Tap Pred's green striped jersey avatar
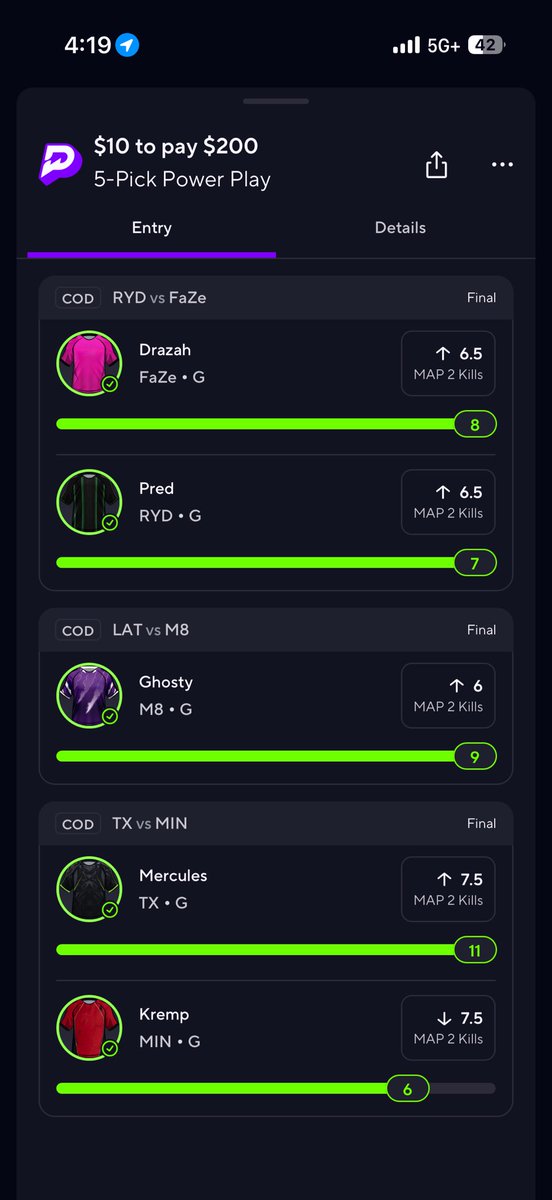 click(89, 502)
